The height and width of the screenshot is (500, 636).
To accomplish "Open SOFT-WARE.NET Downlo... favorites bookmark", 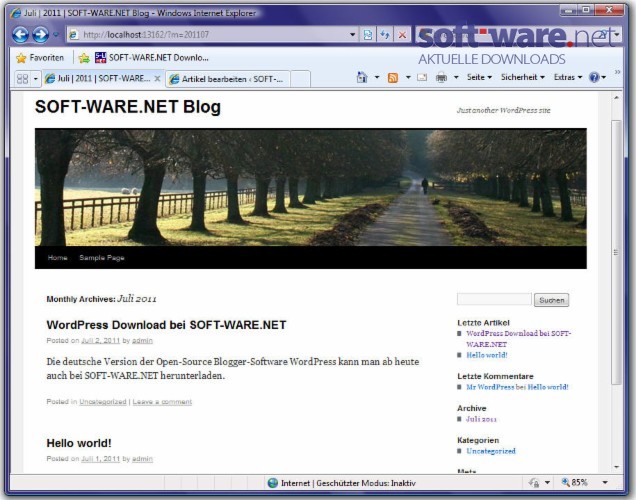I will [152, 58].
